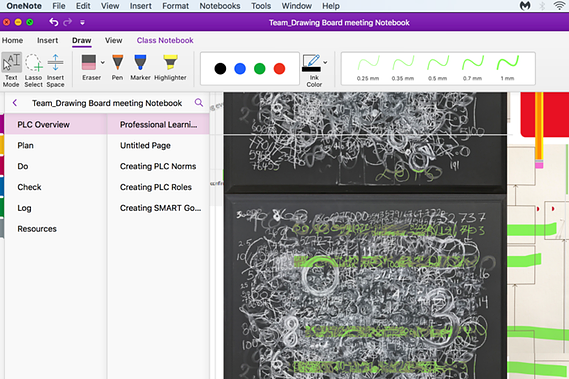Pick the Pen drawing tool
Viewport: 569px width, 379px height.
[117, 67]
